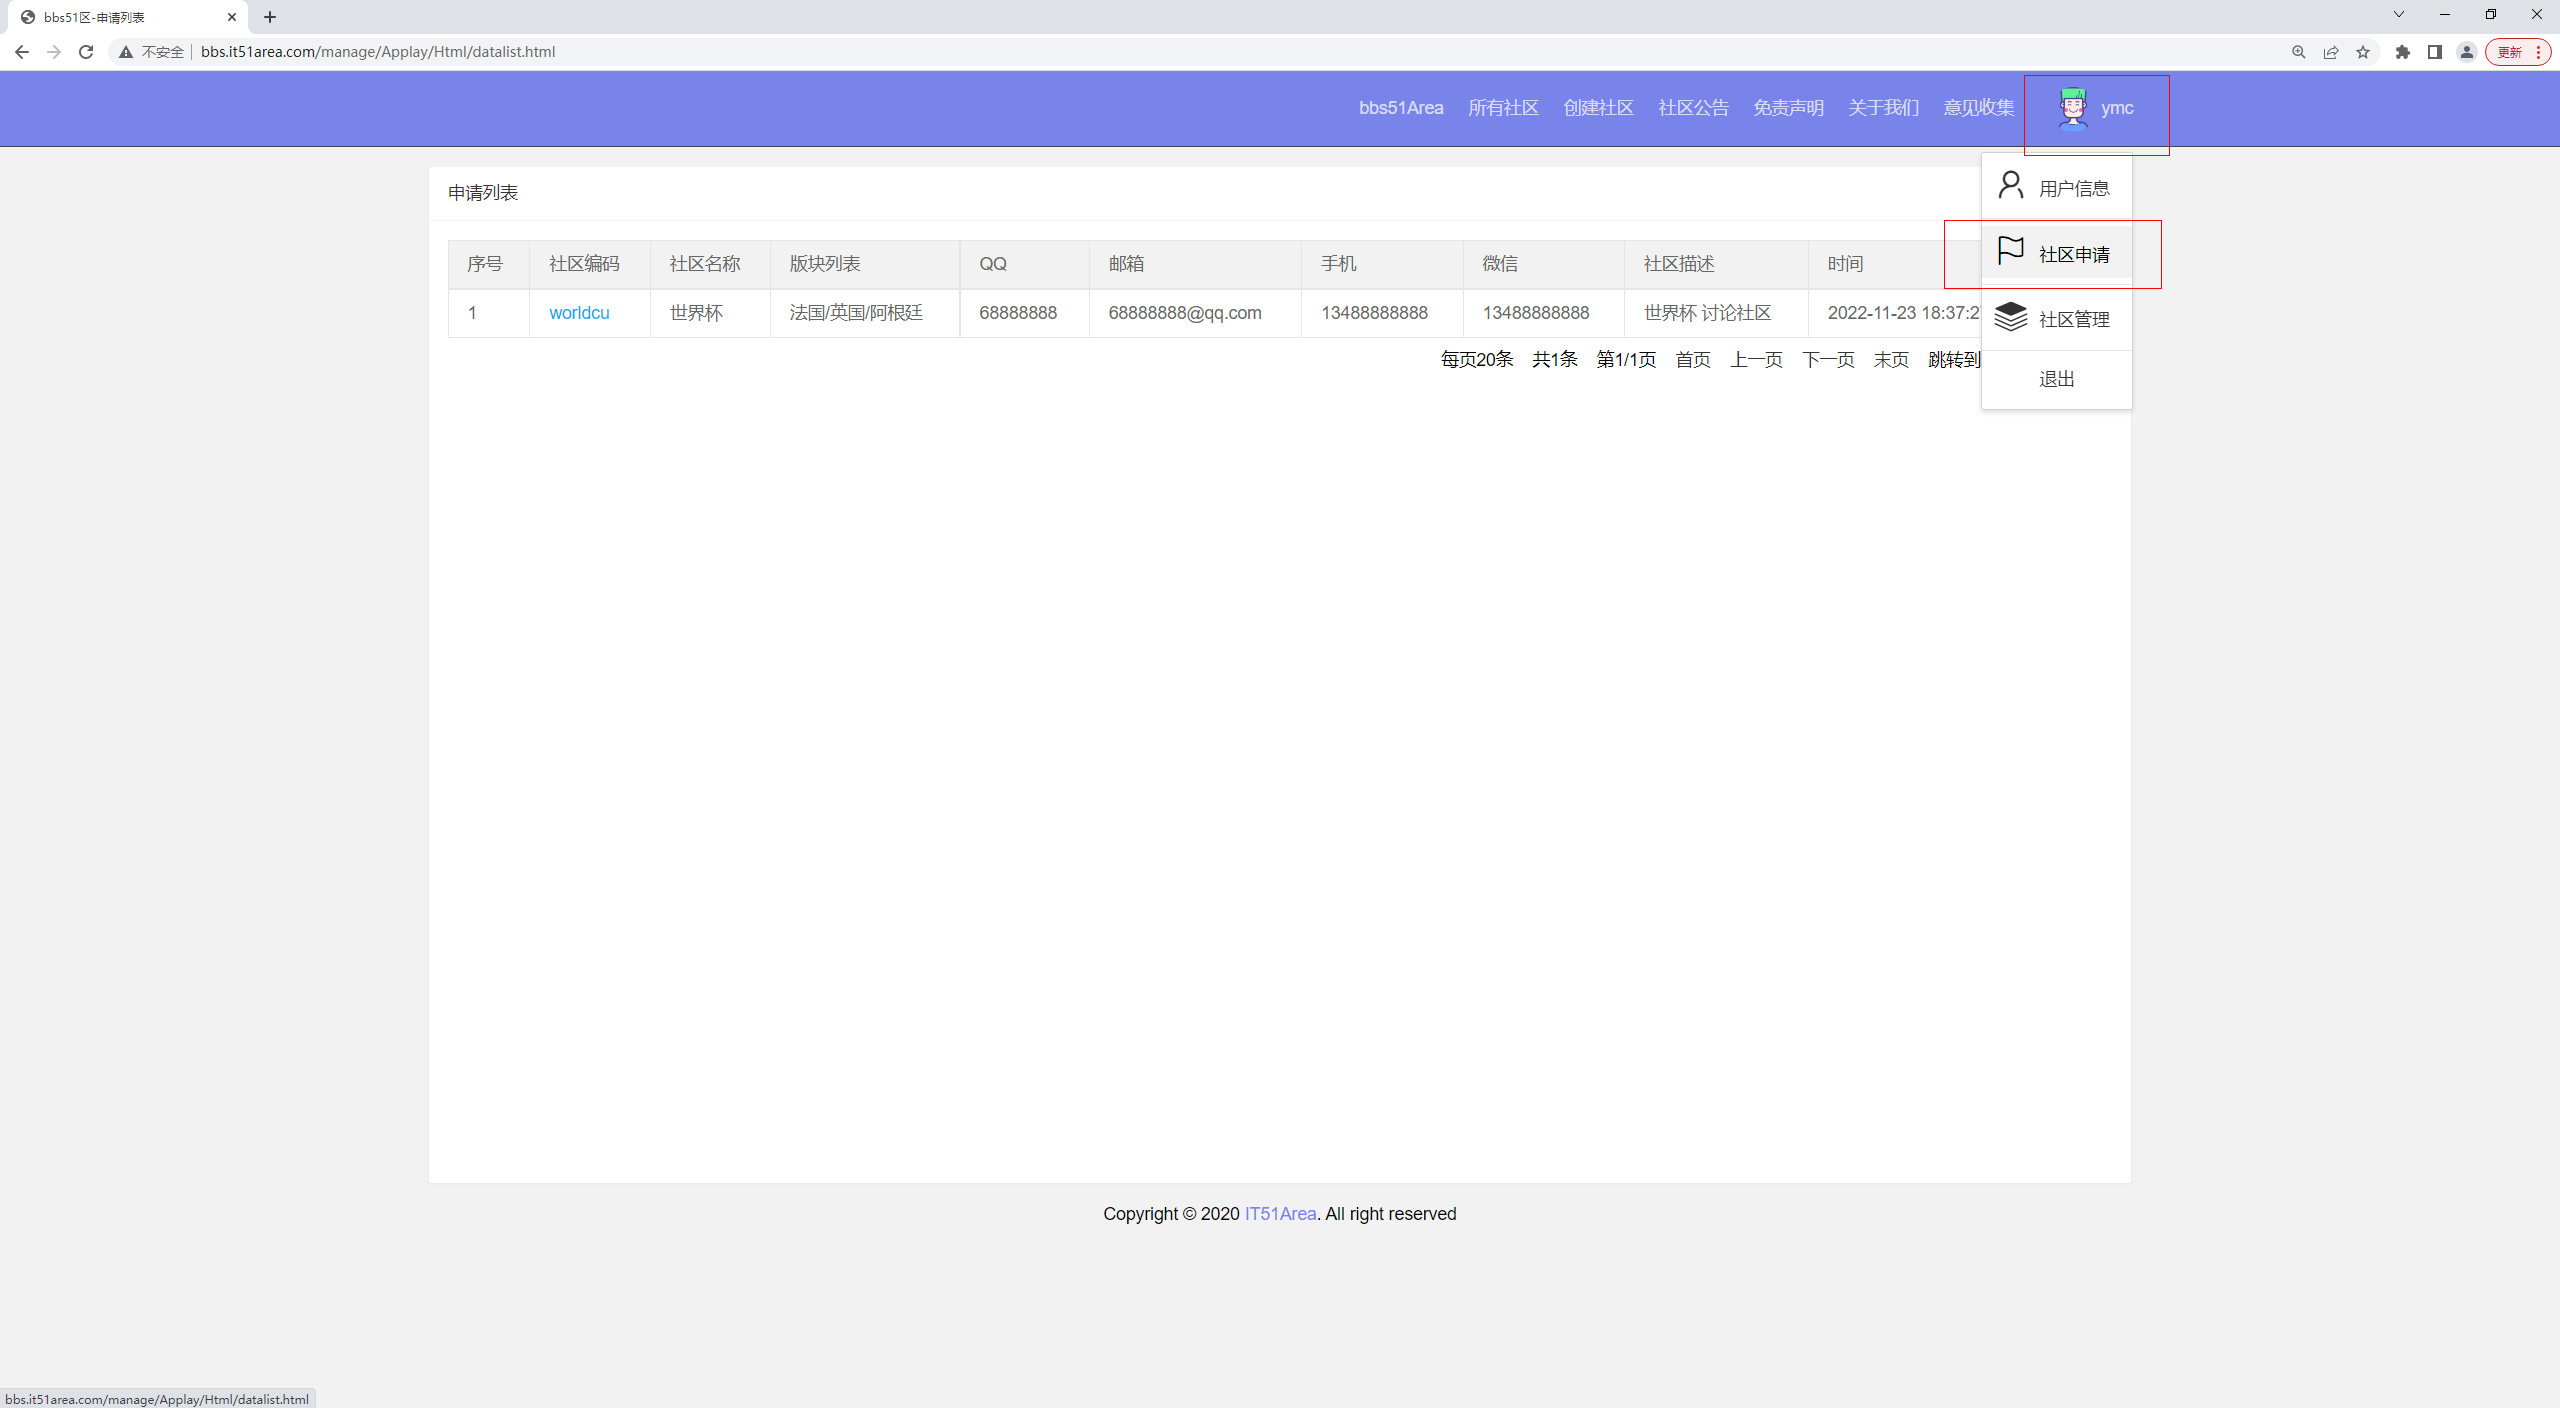Click the community application flag icon
Viewport: 2560px width, 1408px height.
[2010, 251]
